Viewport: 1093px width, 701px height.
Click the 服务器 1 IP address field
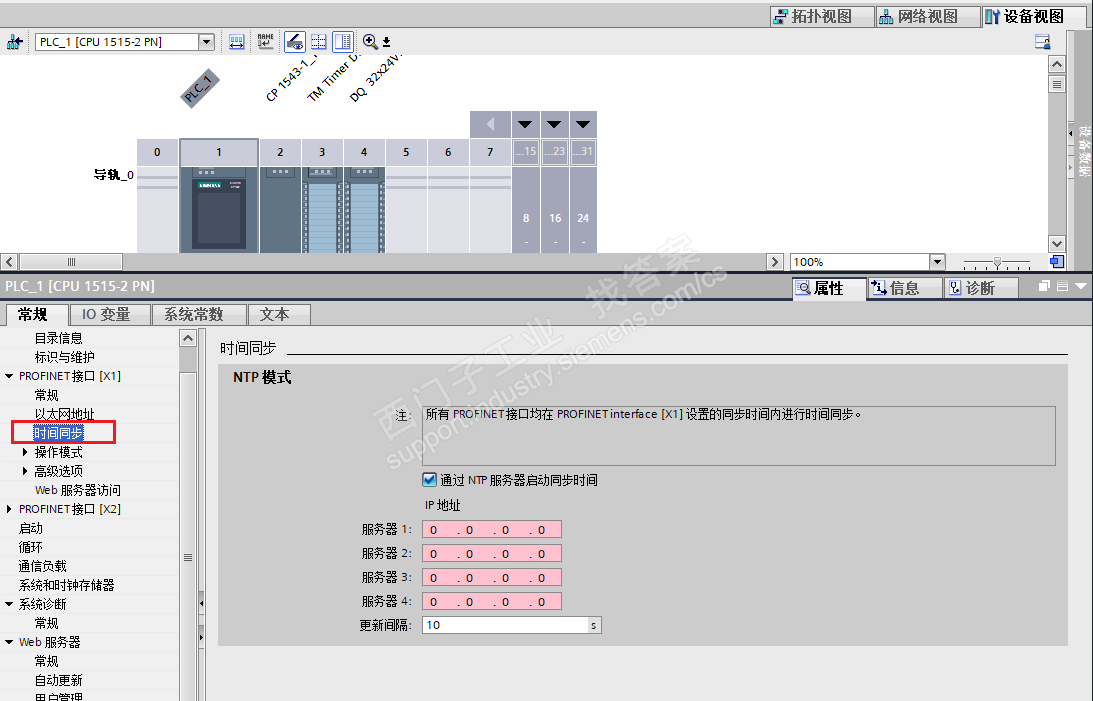(491, 530)
